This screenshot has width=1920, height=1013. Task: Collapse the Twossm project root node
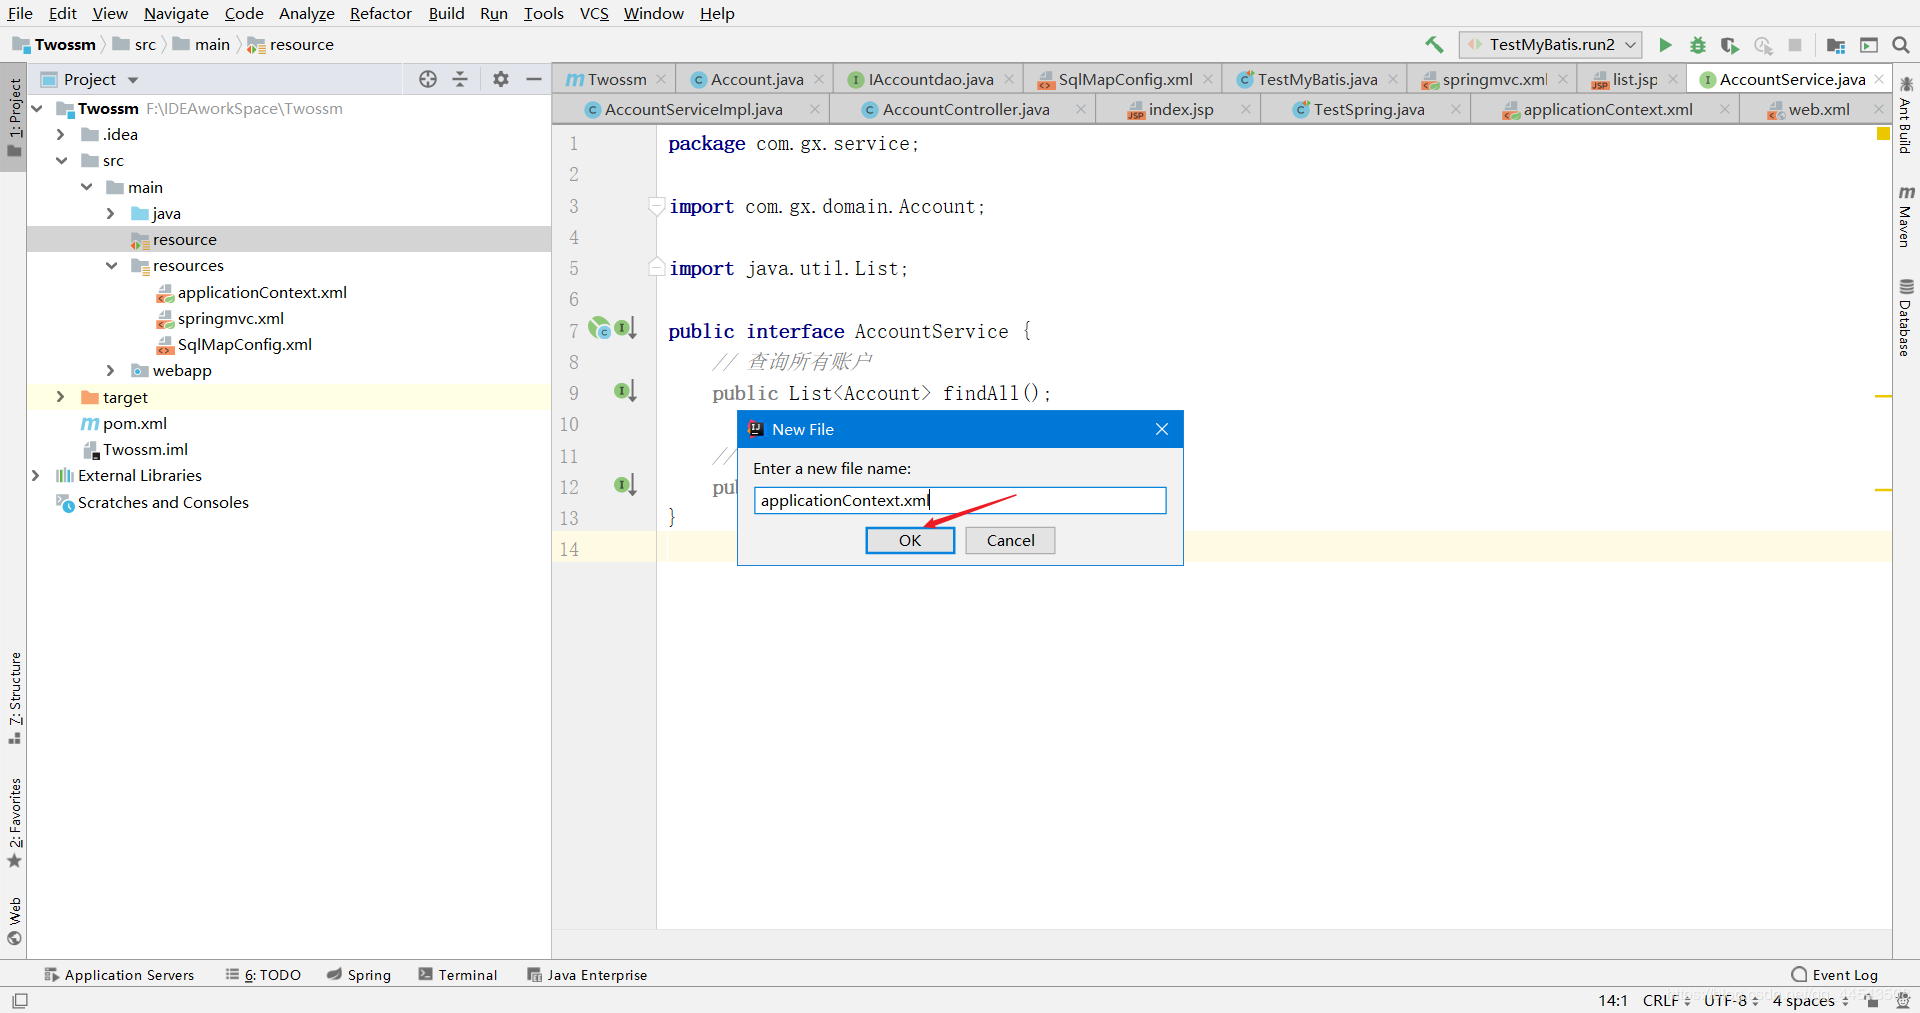37,108
